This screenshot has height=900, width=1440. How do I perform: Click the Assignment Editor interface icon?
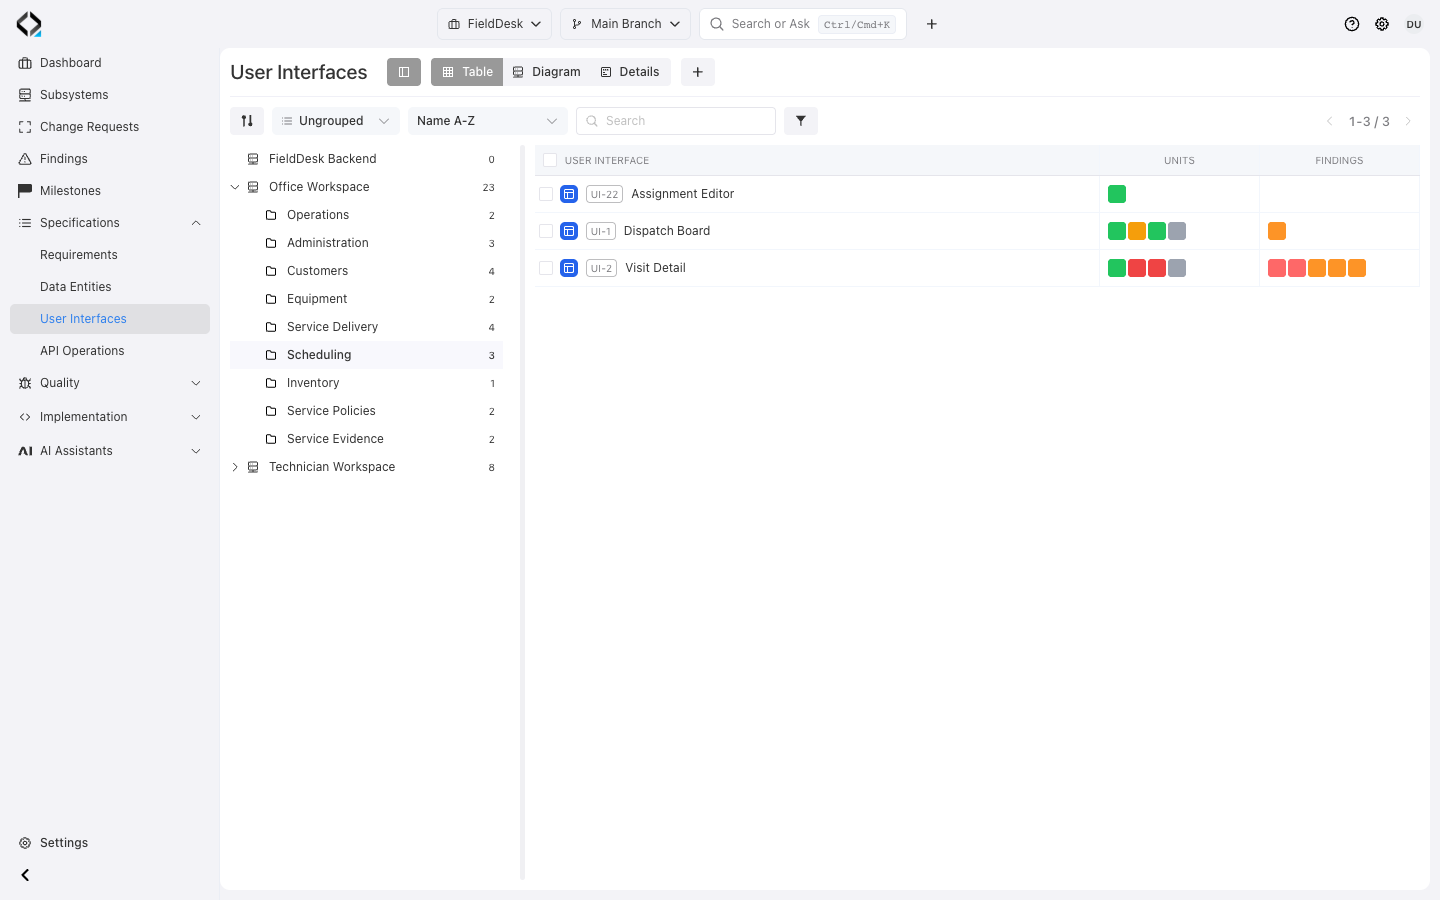tap(569, 194)
